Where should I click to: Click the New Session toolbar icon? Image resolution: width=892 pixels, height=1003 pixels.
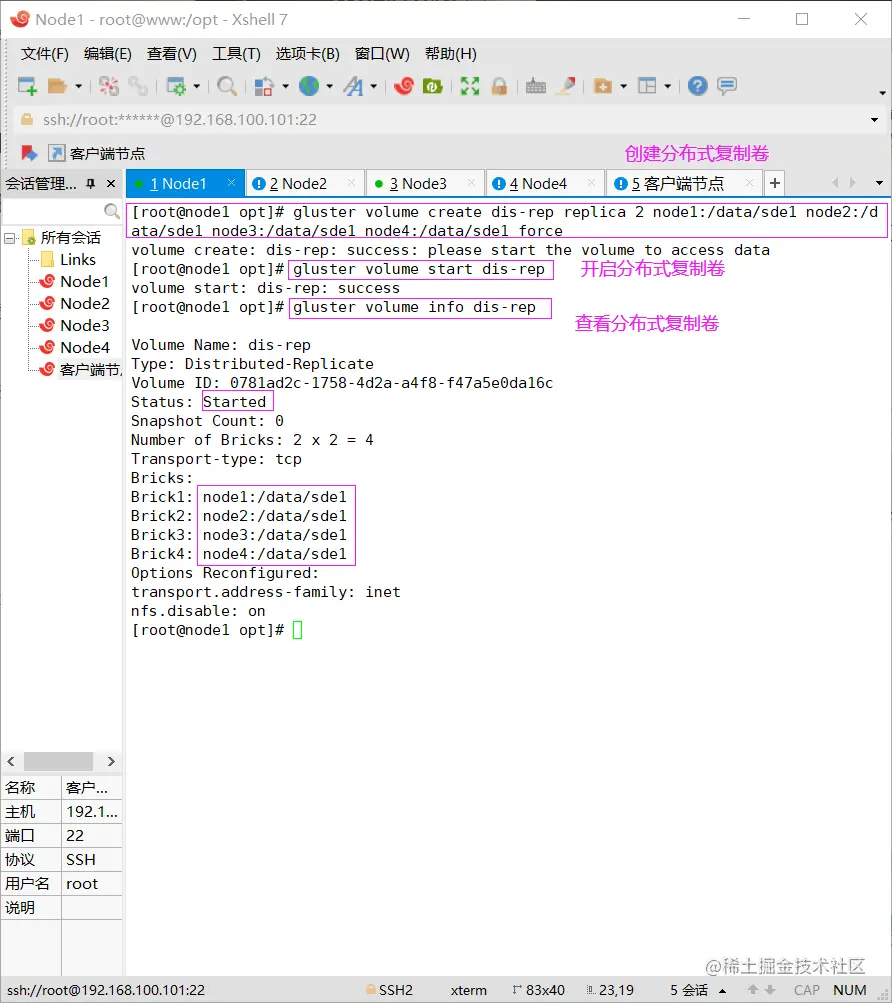pos(28,86)
